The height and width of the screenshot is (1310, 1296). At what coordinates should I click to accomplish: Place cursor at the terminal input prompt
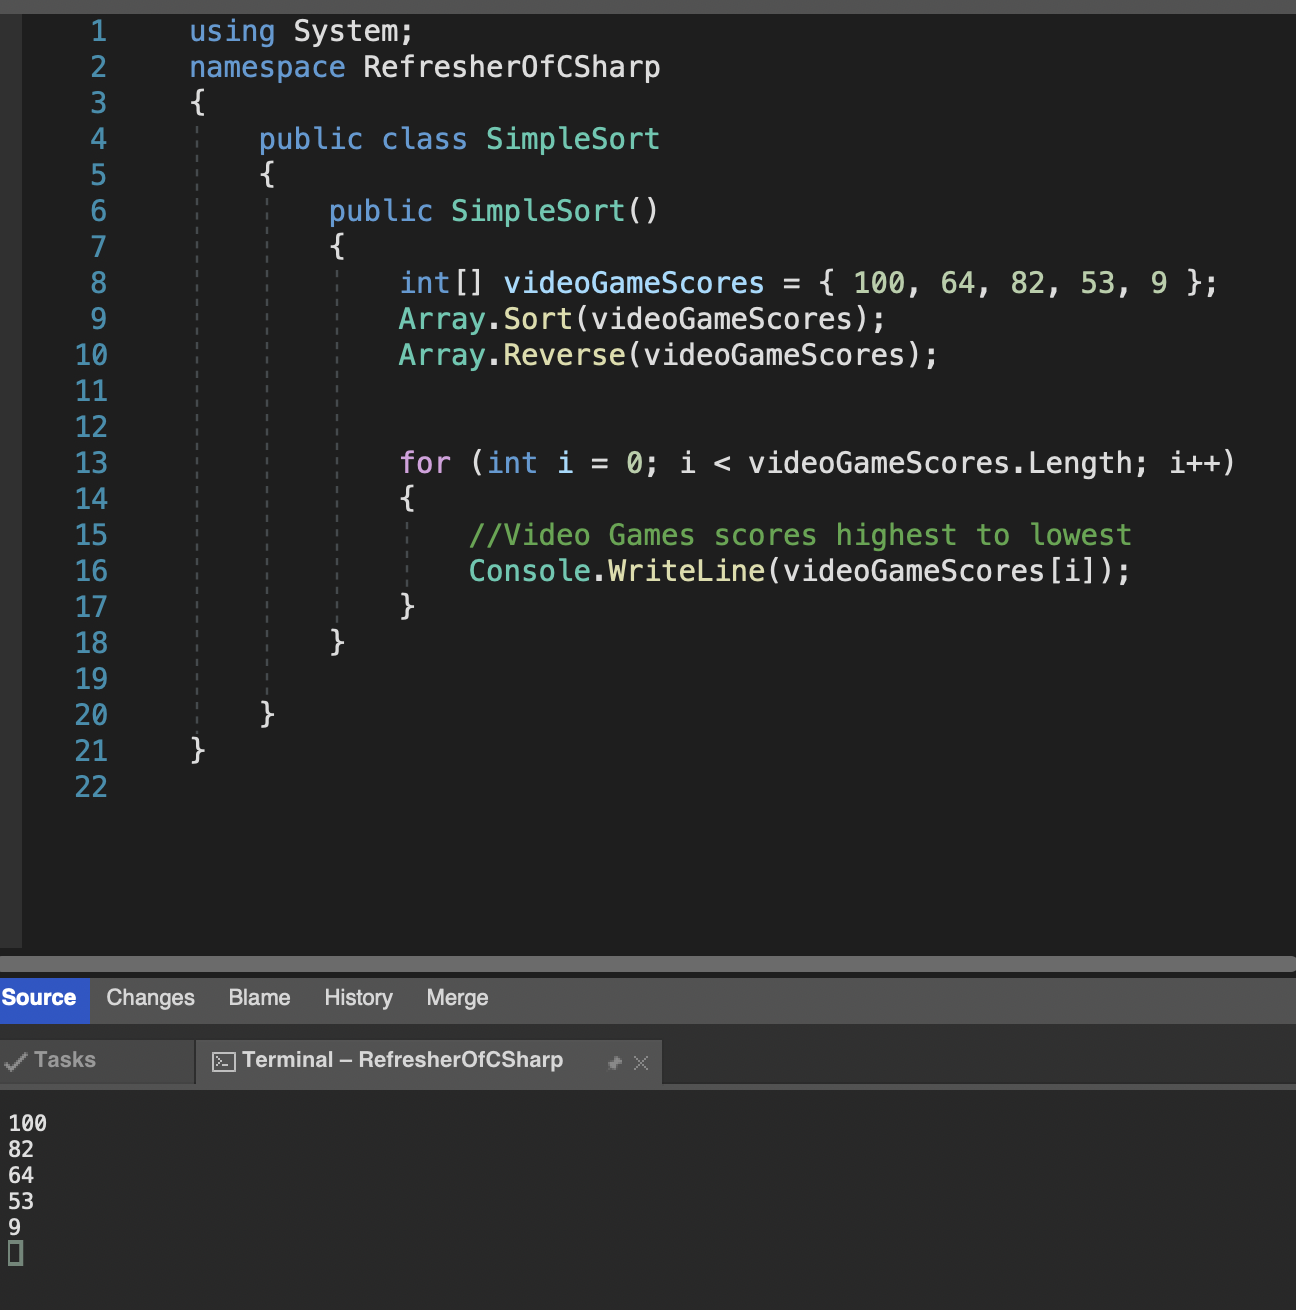(x=14, y=1254)
